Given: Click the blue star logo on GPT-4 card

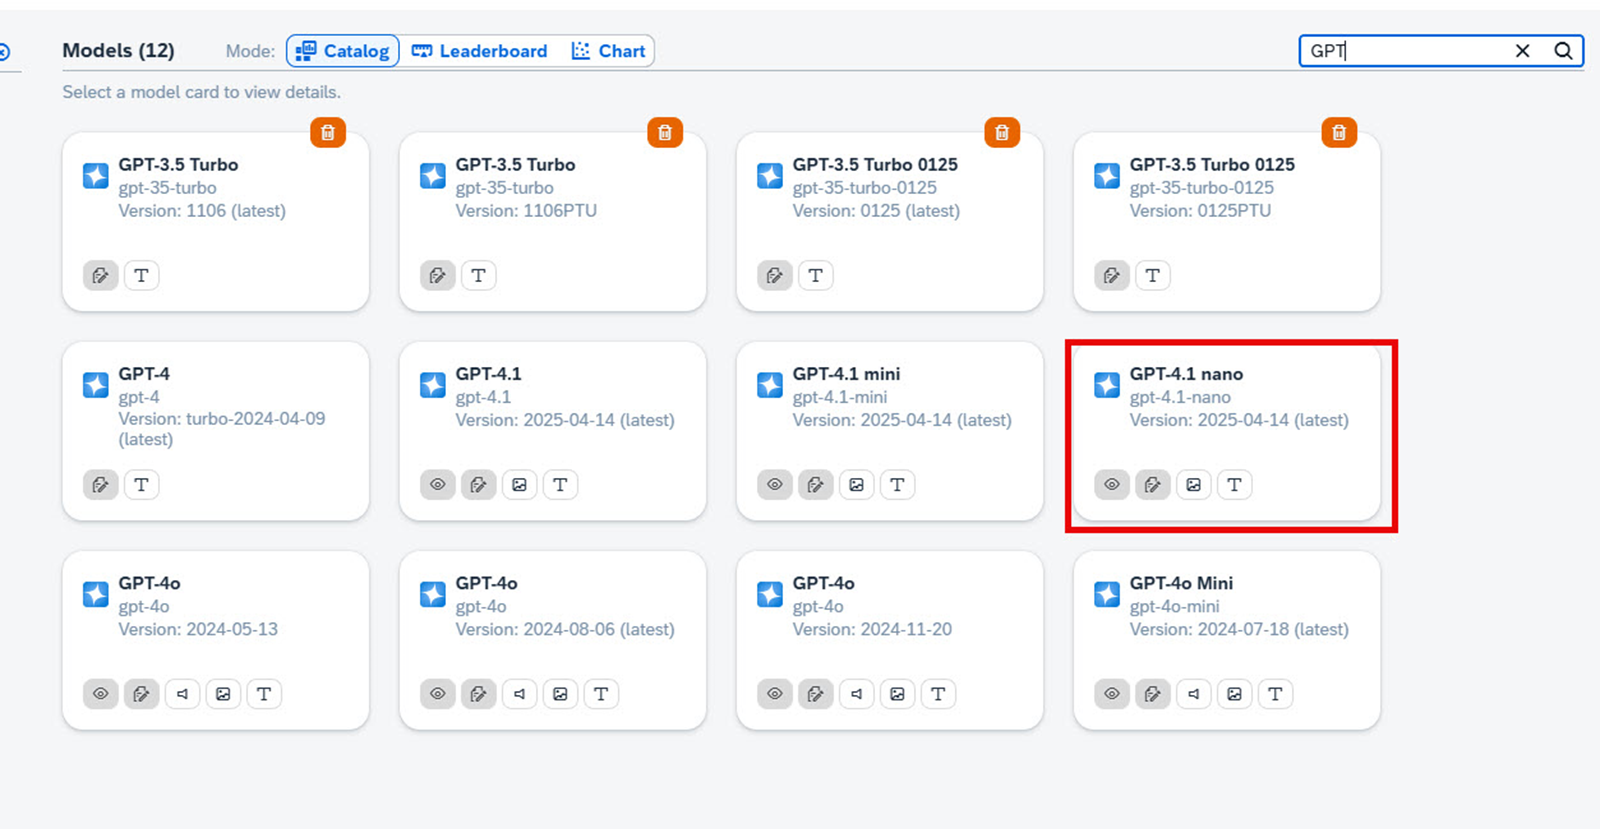Looking at the screenshot, I should point(95,385).
